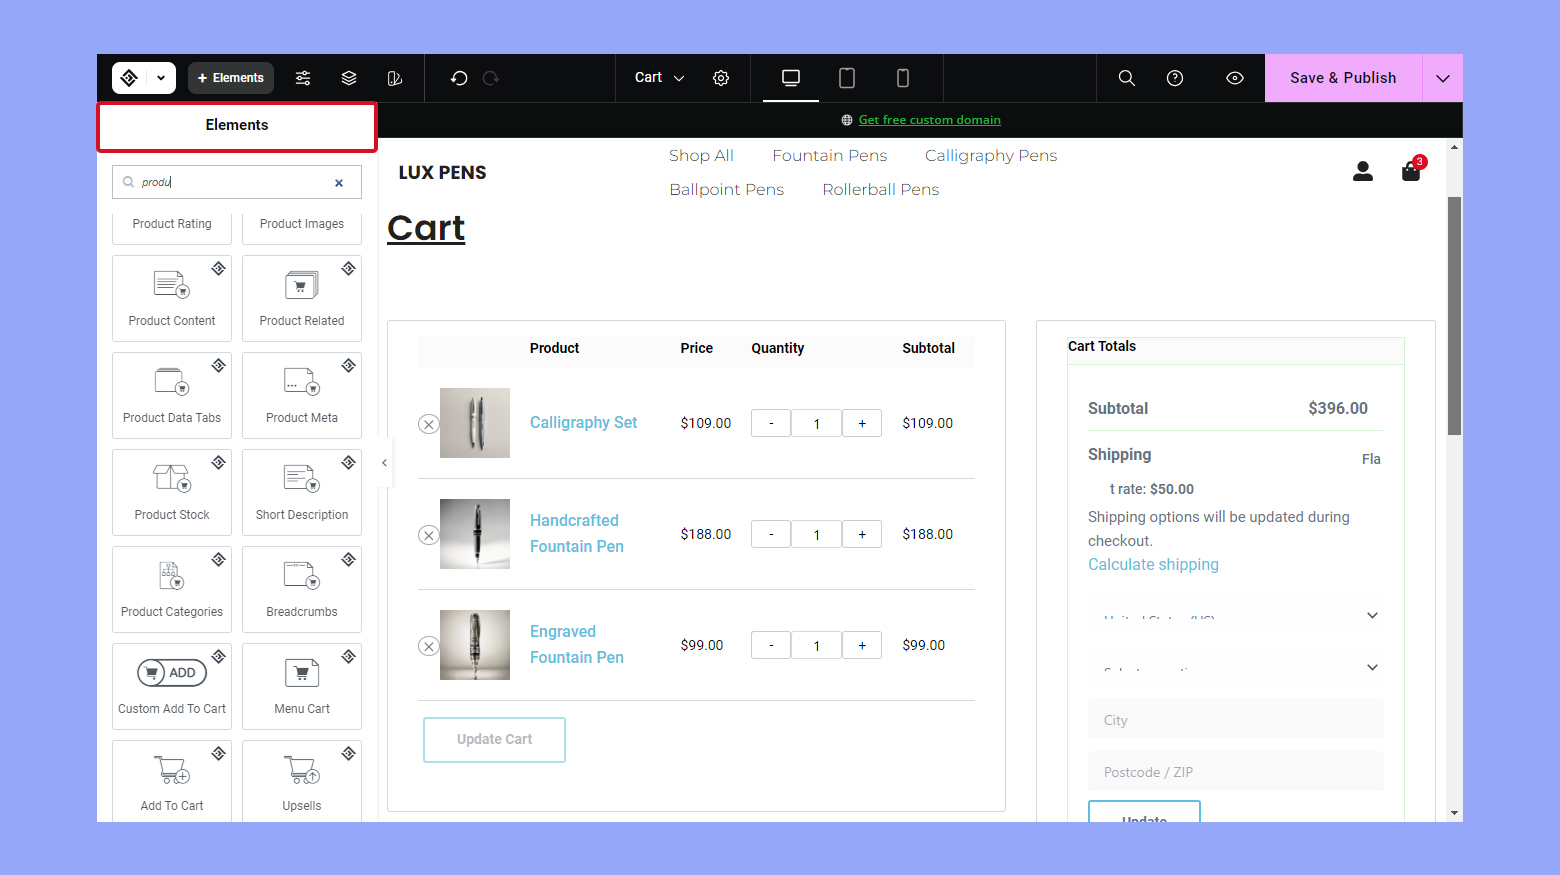Expand Save & Publish options chevron
Viewport: 1560px width, 875px height.
coord(1442,77)
